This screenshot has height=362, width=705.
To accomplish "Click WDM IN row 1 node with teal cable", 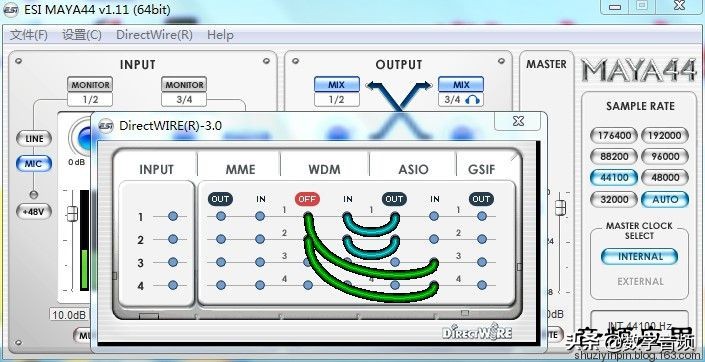I will [x=347, y=216].
